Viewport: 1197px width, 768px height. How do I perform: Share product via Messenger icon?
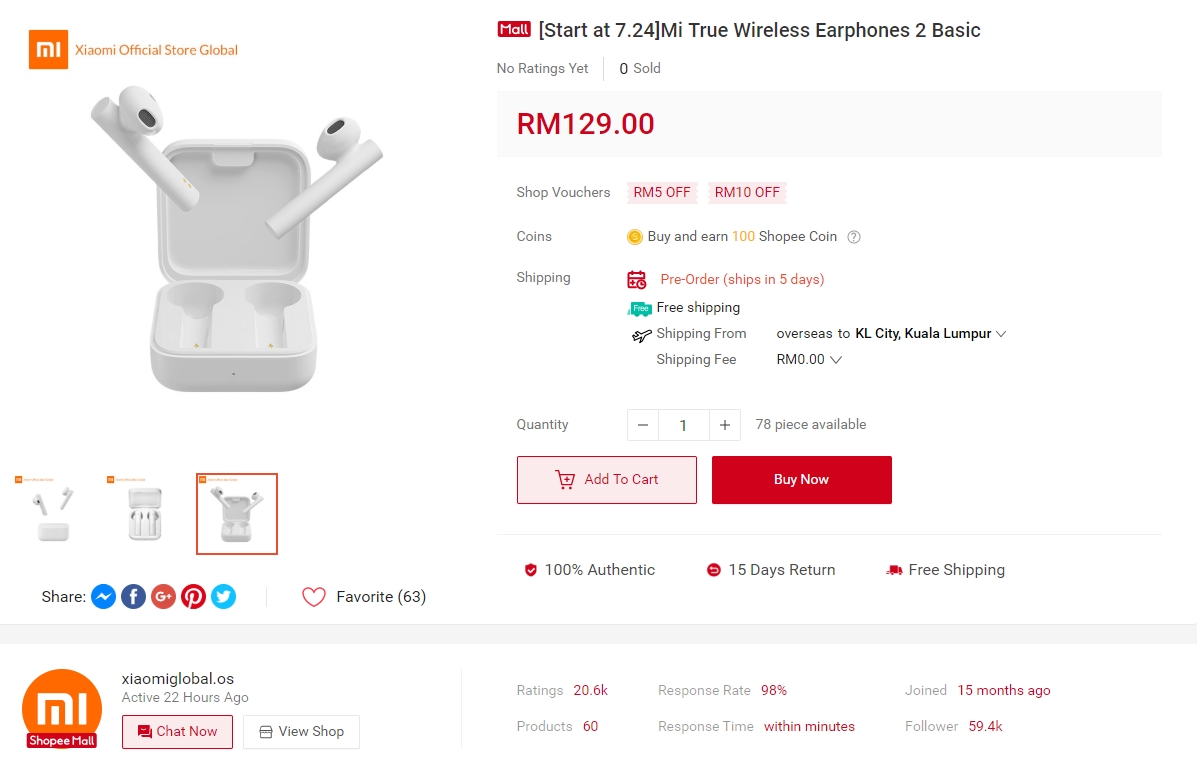103,597
